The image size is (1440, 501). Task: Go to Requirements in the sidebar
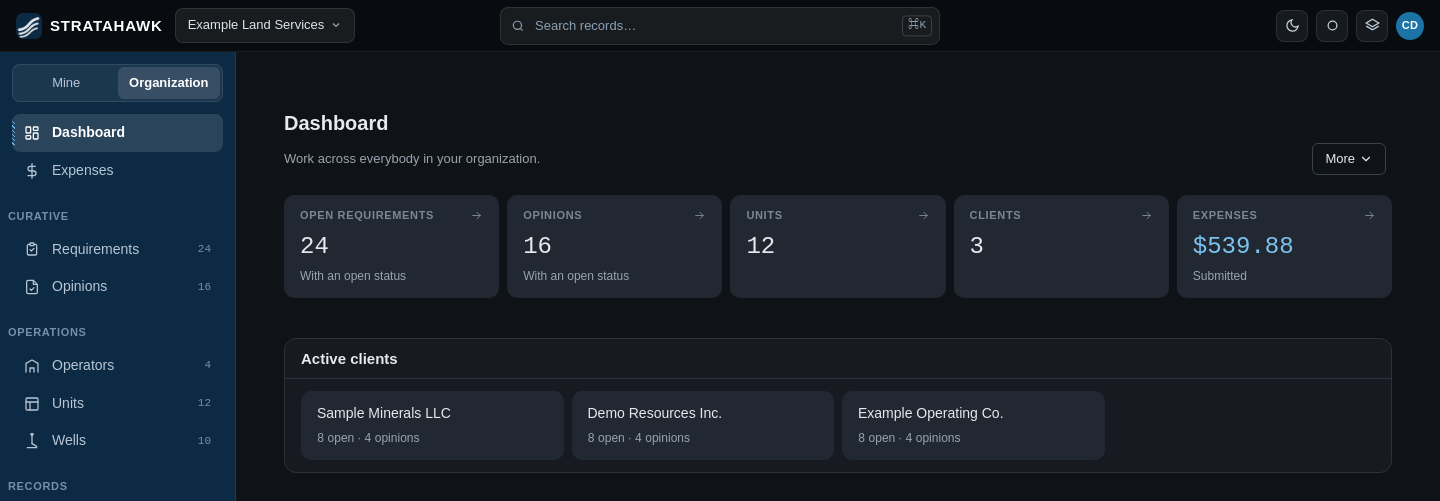click(x=118, y=249)
